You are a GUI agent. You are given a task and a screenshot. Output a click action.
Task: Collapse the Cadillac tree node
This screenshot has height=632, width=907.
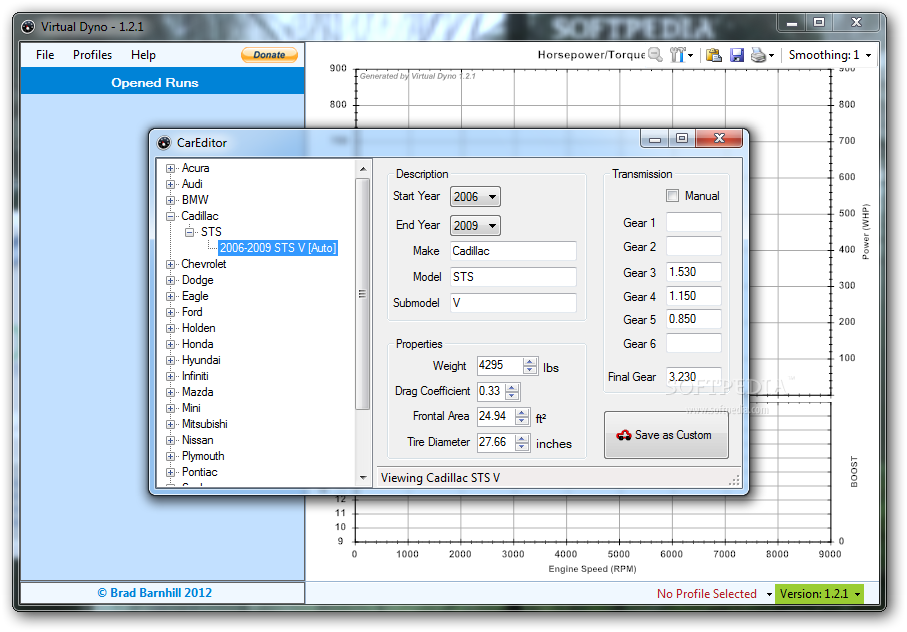click(170, 216)
